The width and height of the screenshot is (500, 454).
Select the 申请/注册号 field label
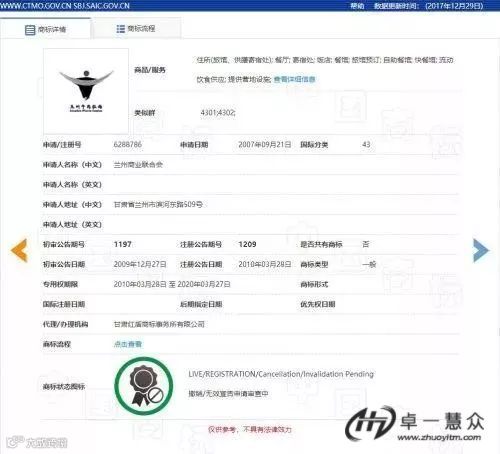point(62,145)
